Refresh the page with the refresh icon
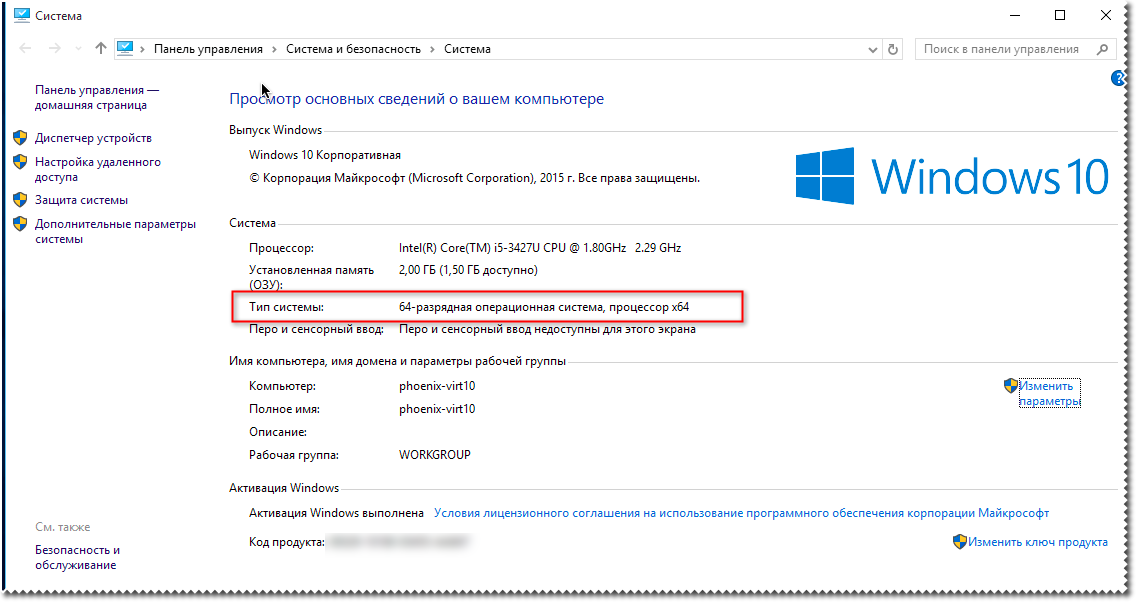1138x604 pixels. [893, 49]
